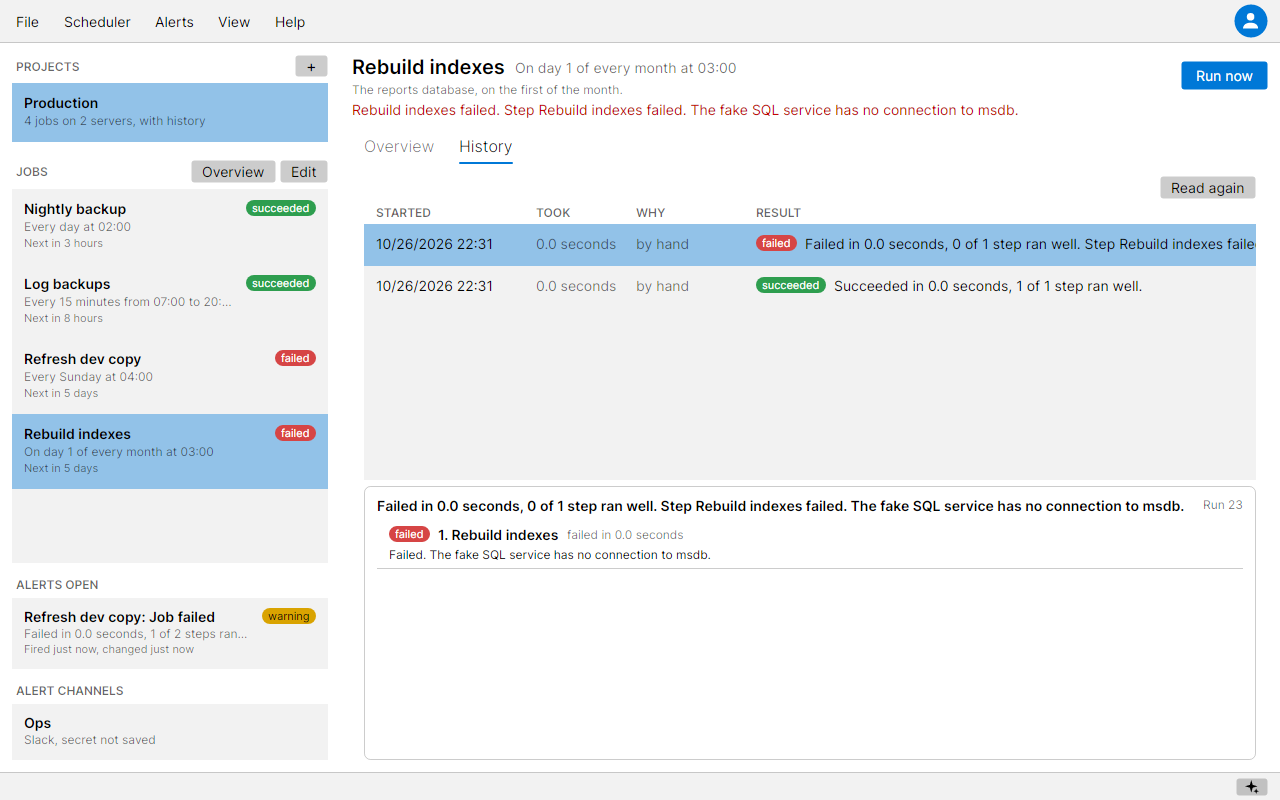1280x800 pixels.
Task: Select the History tab
Action: click(486, 147)
